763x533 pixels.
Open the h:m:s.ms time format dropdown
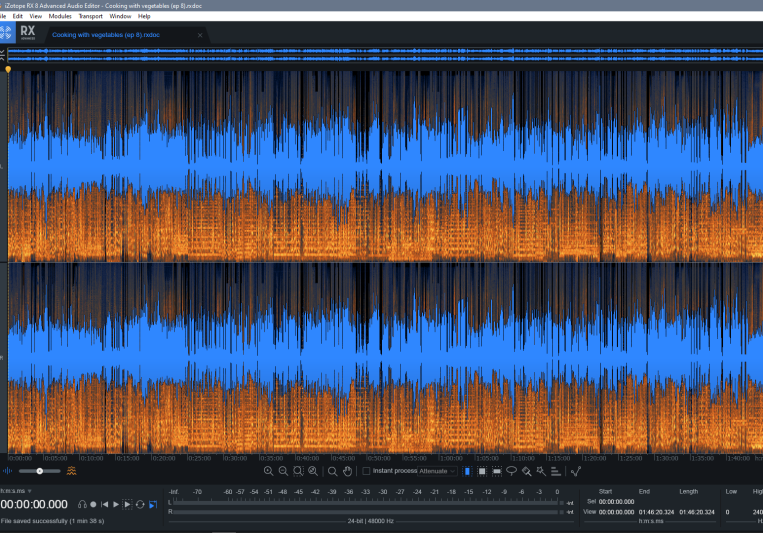[x=16, y=491]
